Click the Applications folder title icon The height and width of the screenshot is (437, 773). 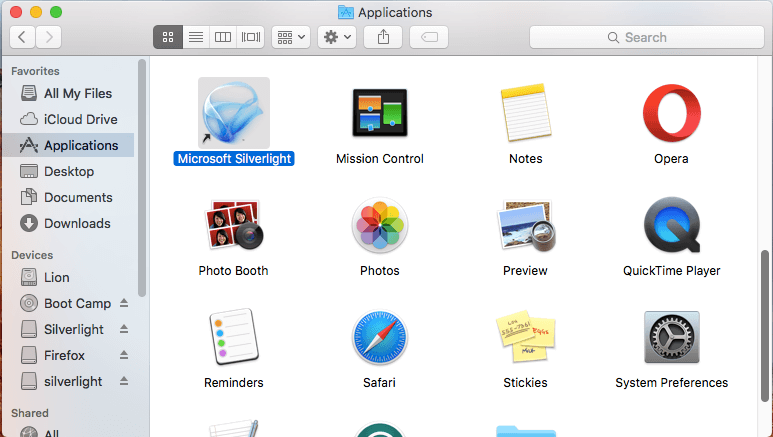coord(346,12)
